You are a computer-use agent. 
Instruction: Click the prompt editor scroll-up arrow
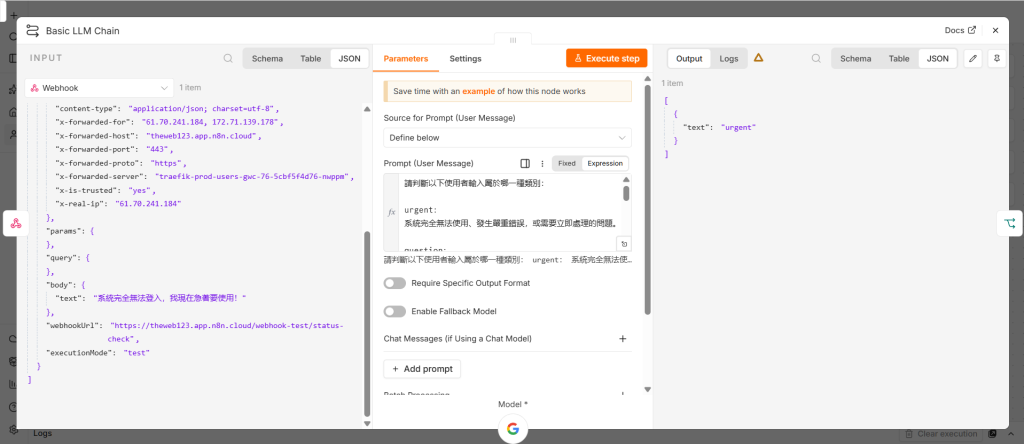click(626, 179)
